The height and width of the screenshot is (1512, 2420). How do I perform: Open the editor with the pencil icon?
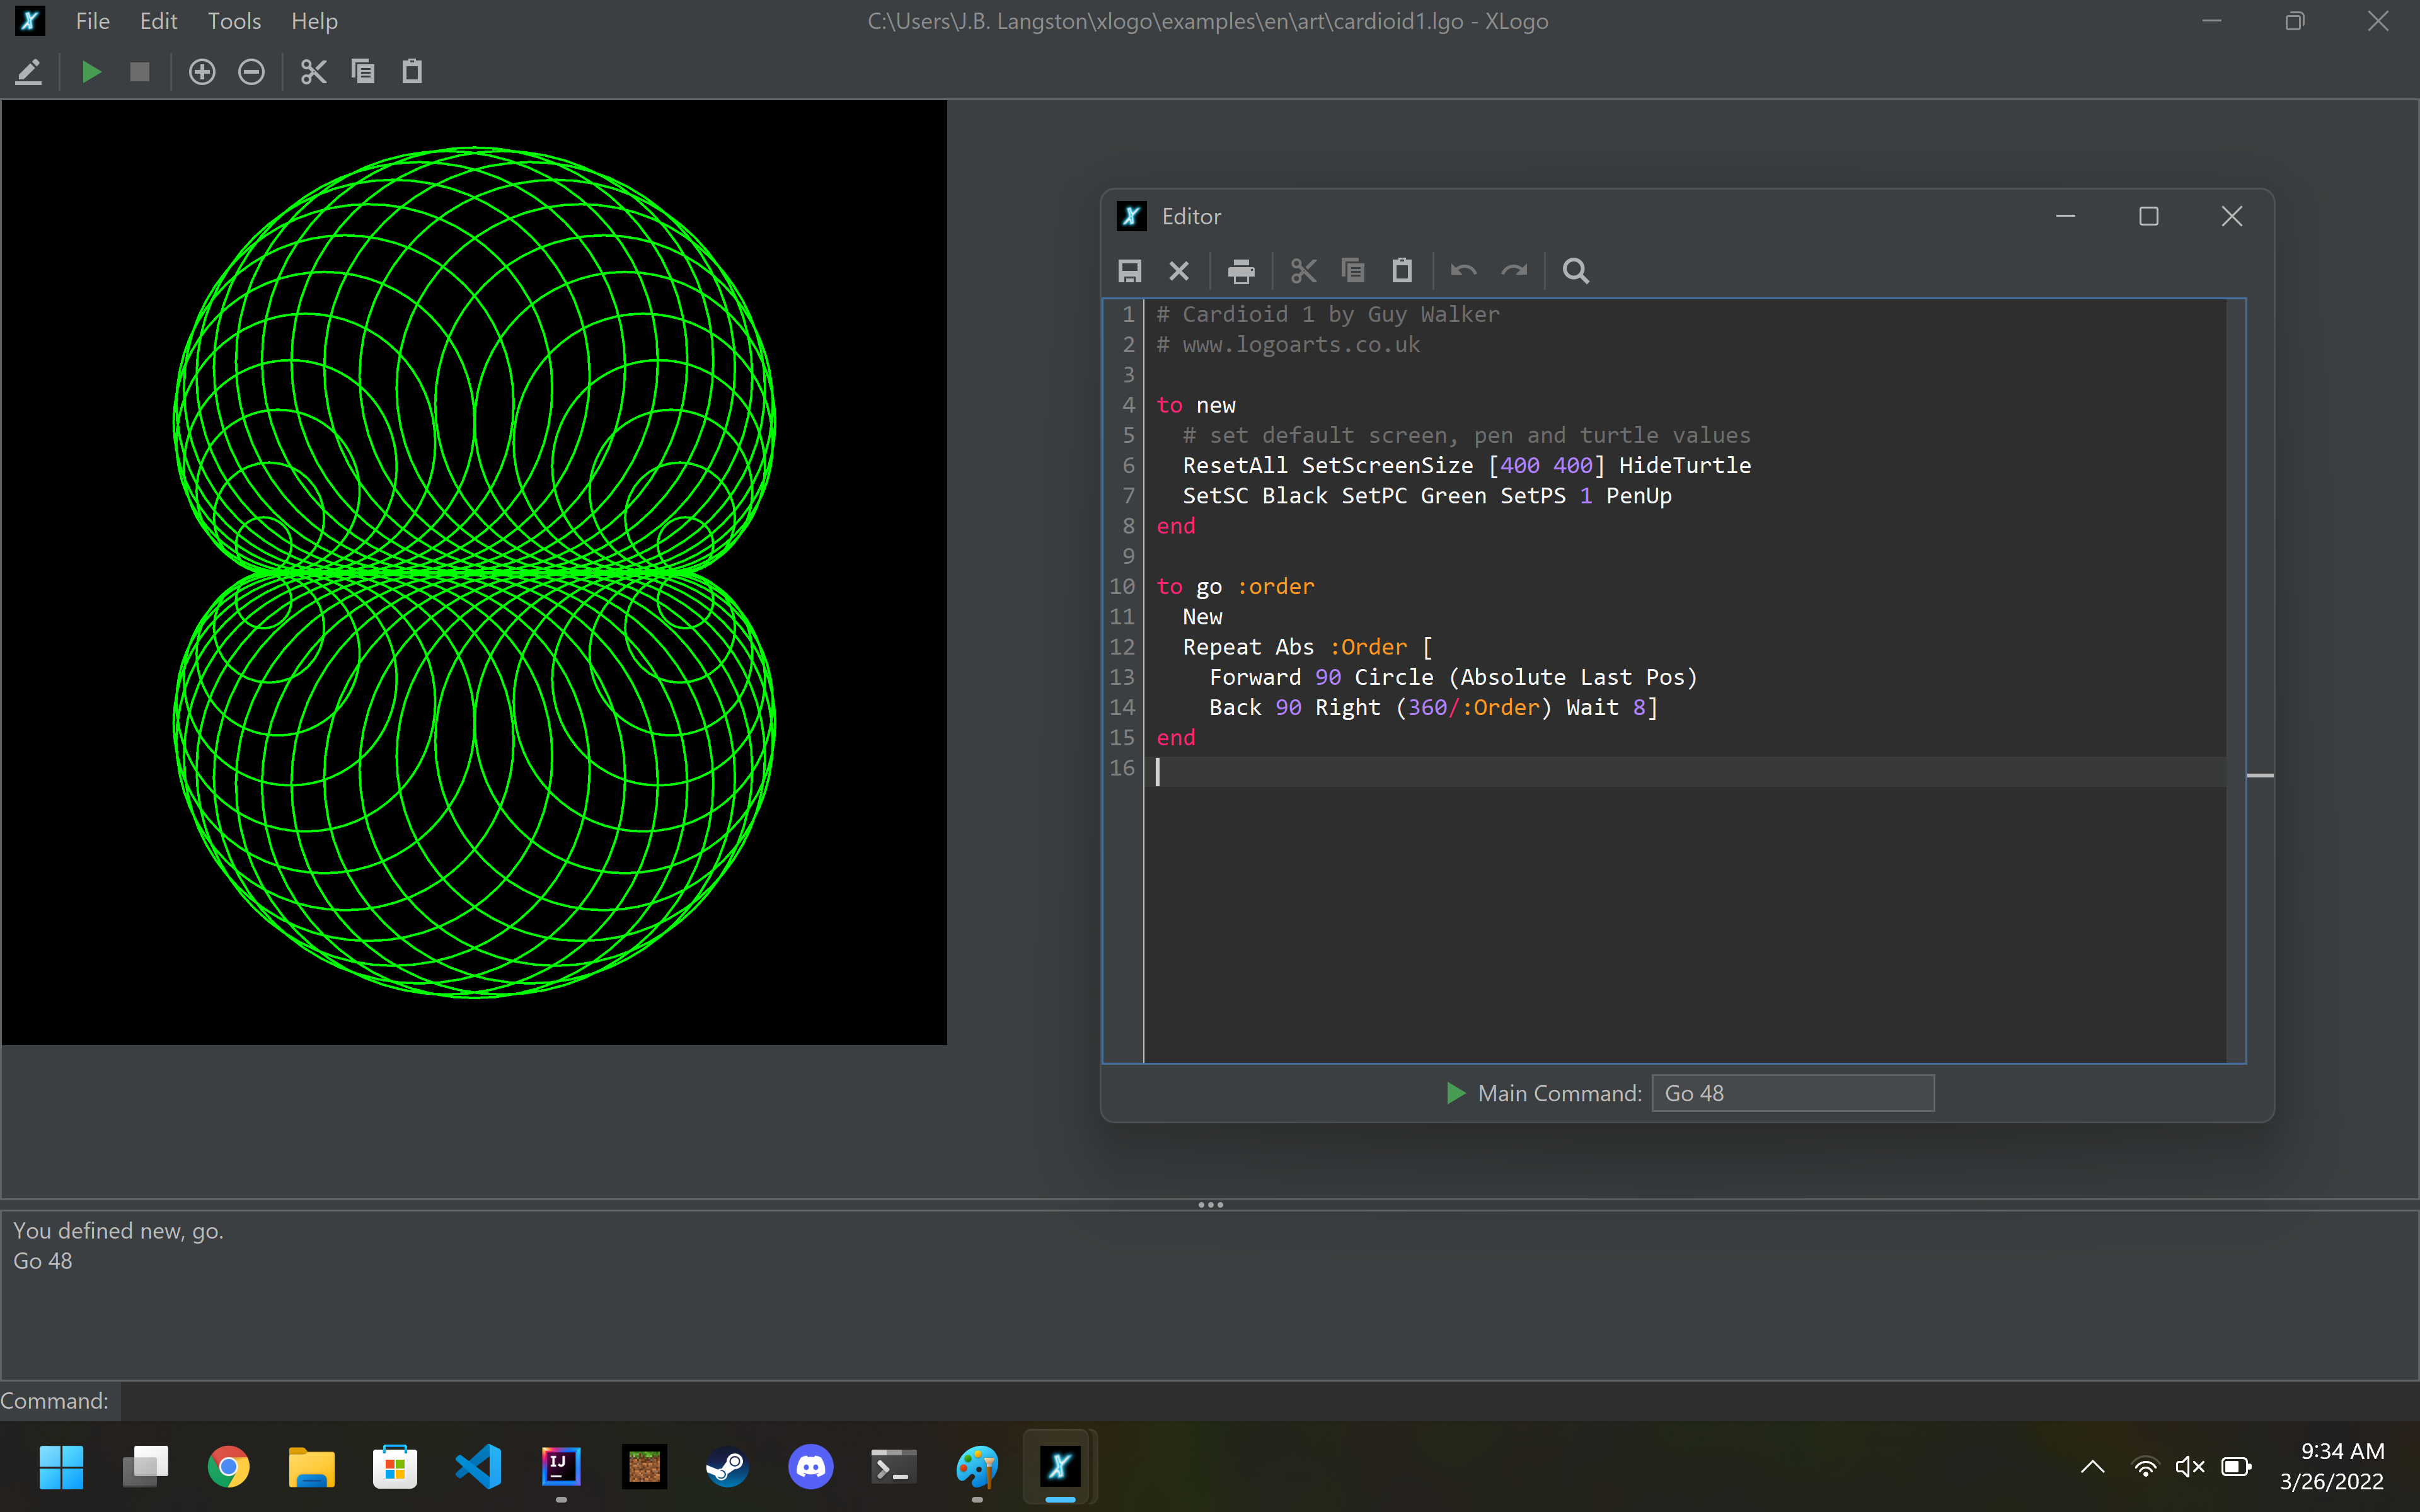(29, 72)
